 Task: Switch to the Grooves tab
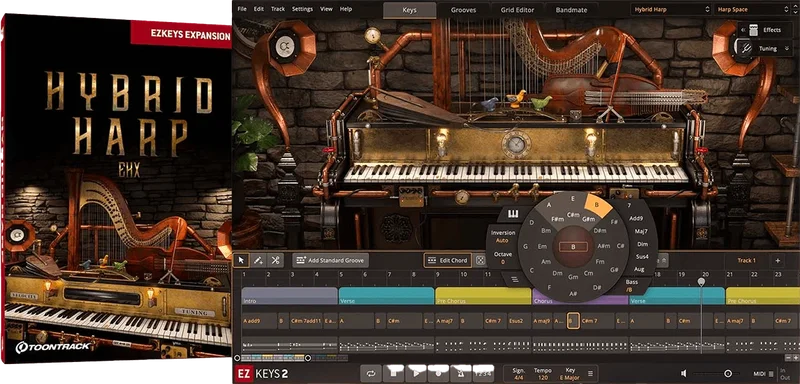coord(463,10)
